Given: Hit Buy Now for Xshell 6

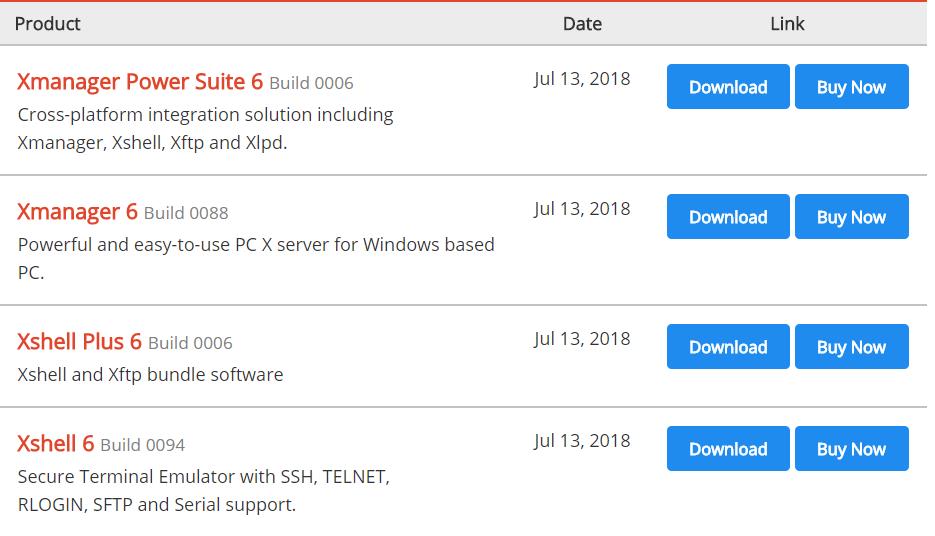Looking at the screenshot, I should point(851,449).
